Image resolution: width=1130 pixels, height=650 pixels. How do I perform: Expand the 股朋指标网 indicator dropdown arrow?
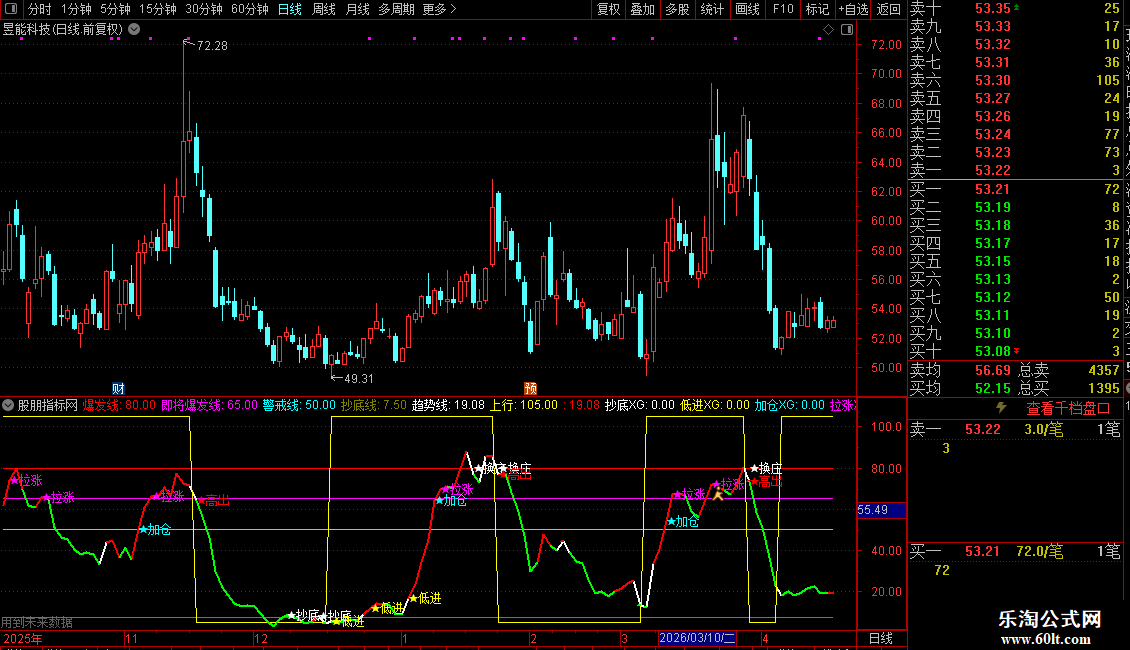tap(9, 406)
